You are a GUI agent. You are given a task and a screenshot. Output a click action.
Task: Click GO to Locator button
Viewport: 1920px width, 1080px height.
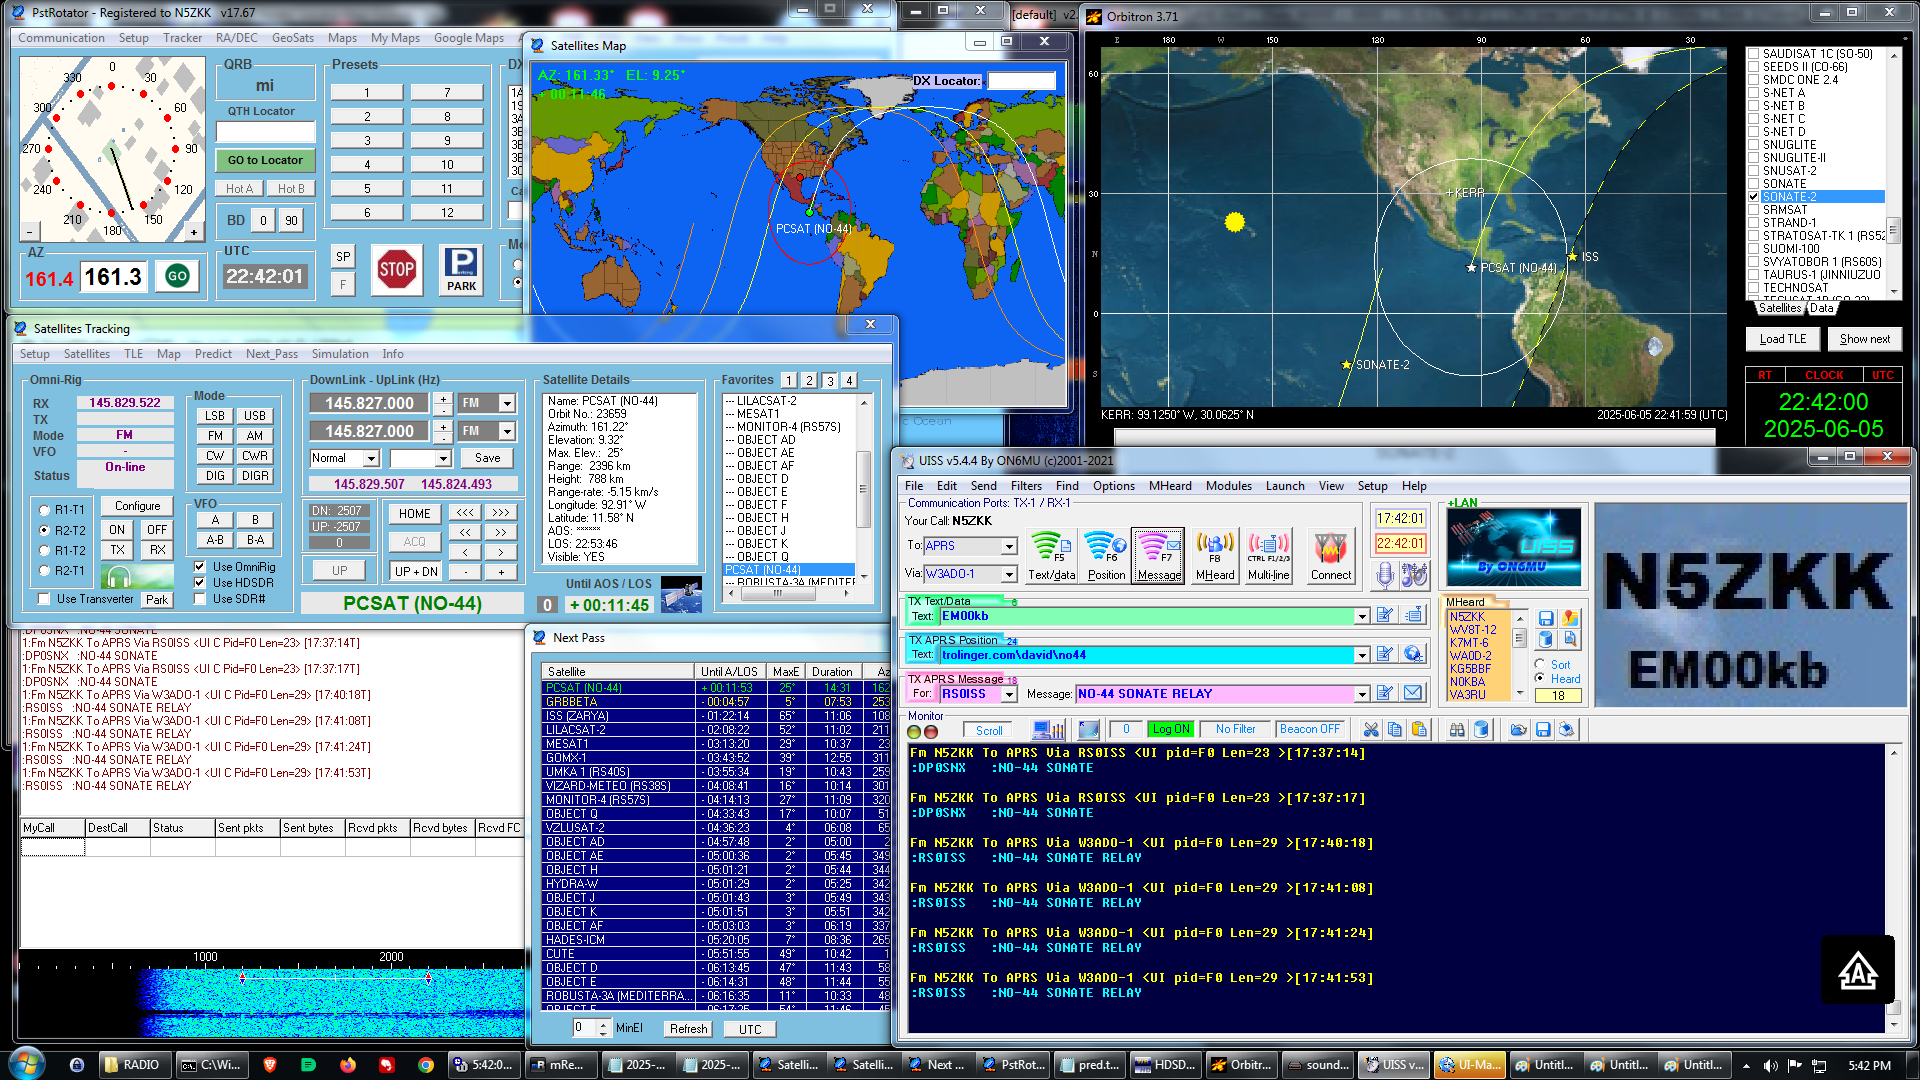click(265, 160)
